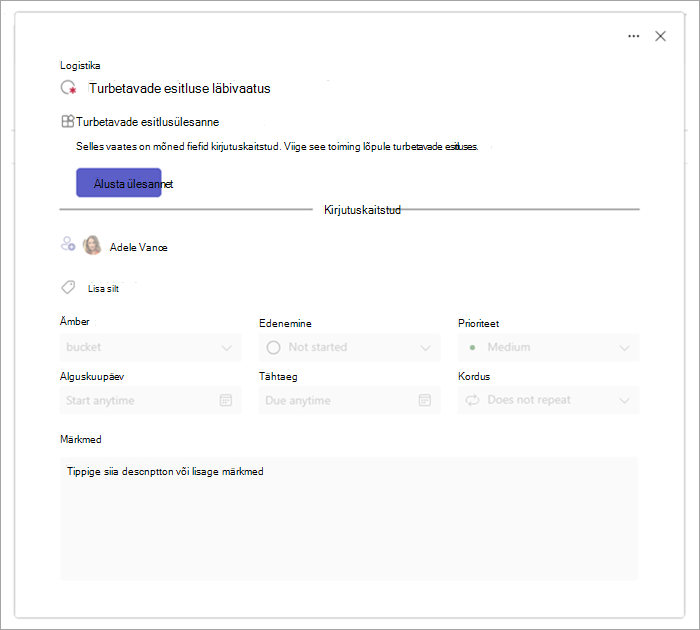The width and height of the screenshot is (700, 630).
Task: Open the Ämber bucket dropdown
Action: click(150, 347)
